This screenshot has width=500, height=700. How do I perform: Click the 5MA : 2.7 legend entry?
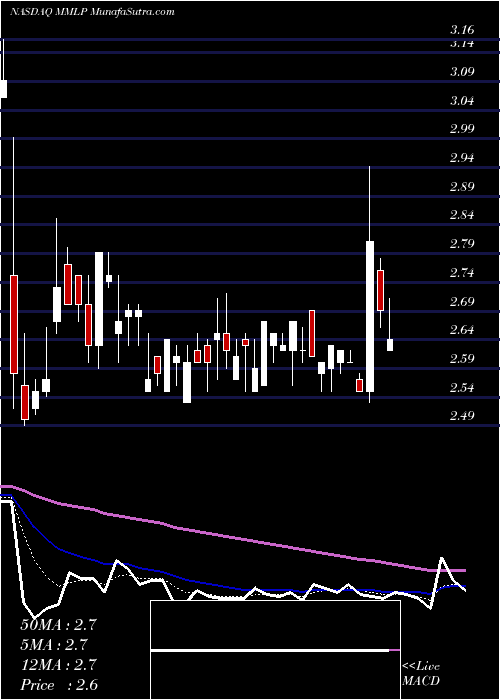pyautogui.click(x=54, y=645)
